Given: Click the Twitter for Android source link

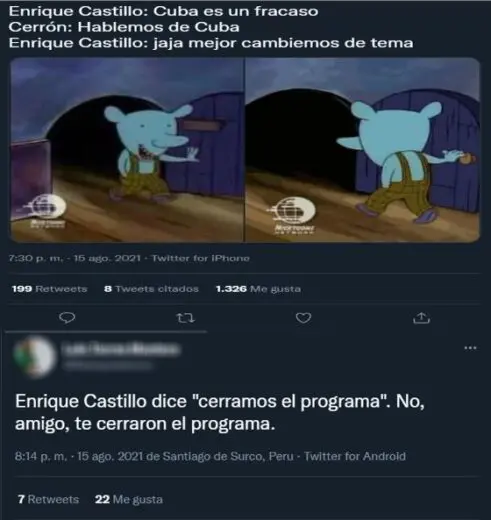Looking at the screenshot, I should click(x=355, y=456).
